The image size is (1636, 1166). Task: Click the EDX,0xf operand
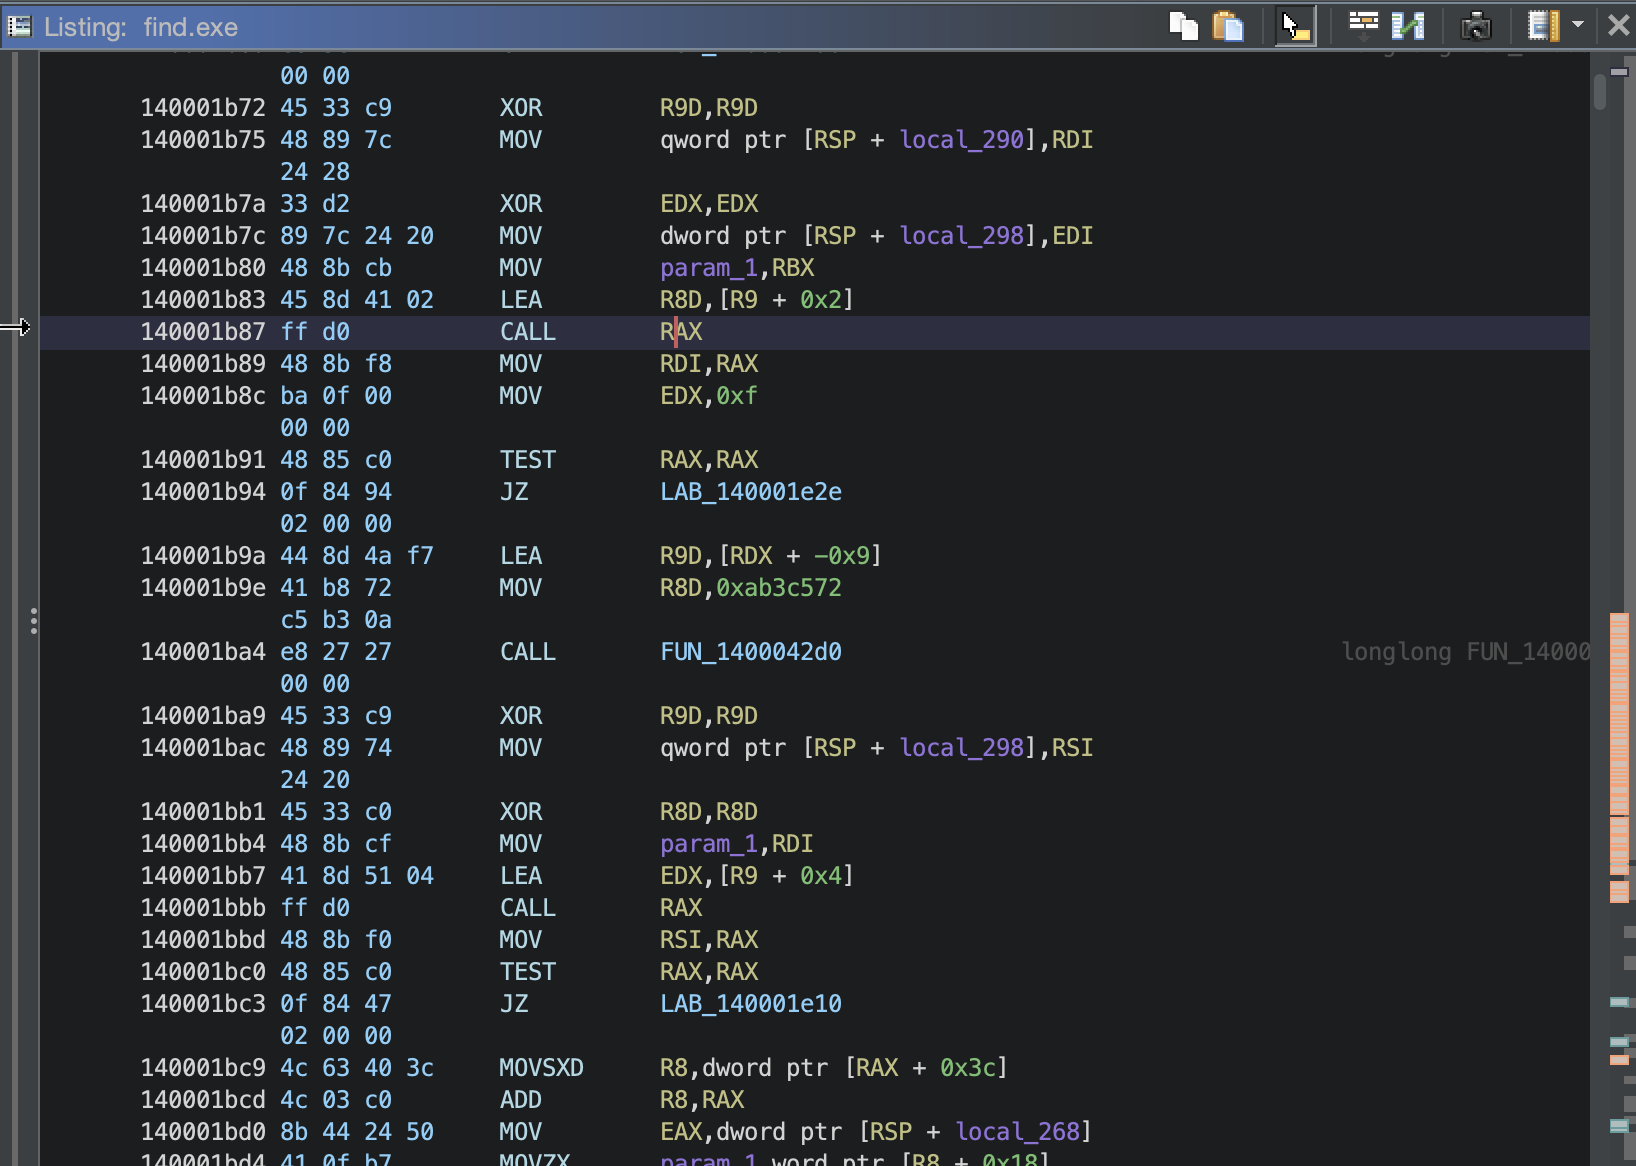(709, 396)
